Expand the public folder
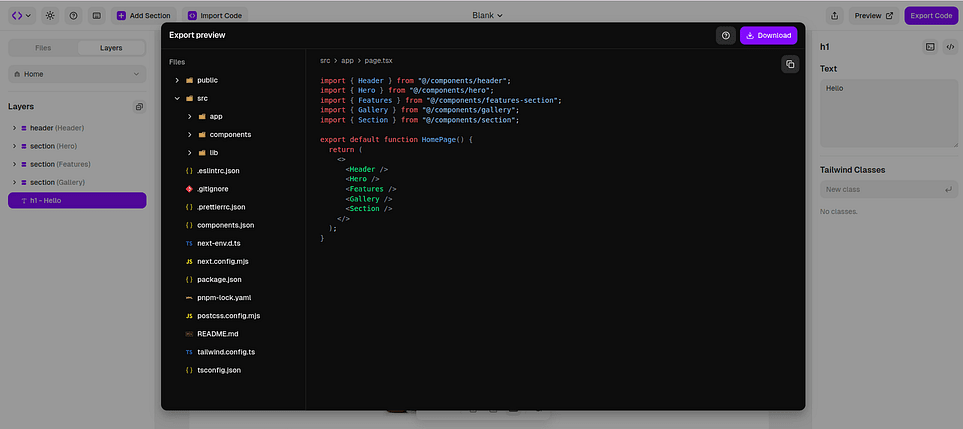The width and height of the screenshot is (963, 429). point(177,80)
